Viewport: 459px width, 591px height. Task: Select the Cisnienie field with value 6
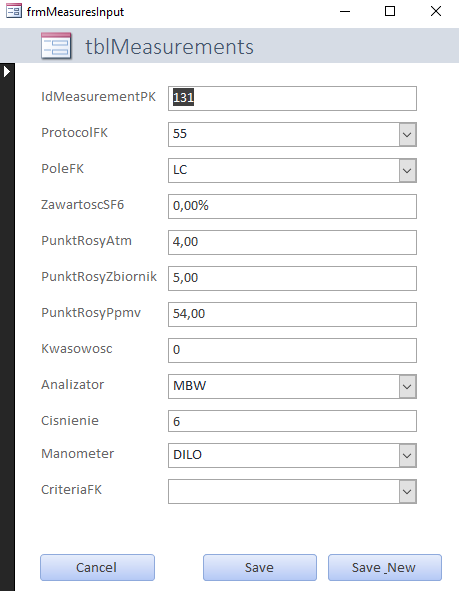[292, 421]
